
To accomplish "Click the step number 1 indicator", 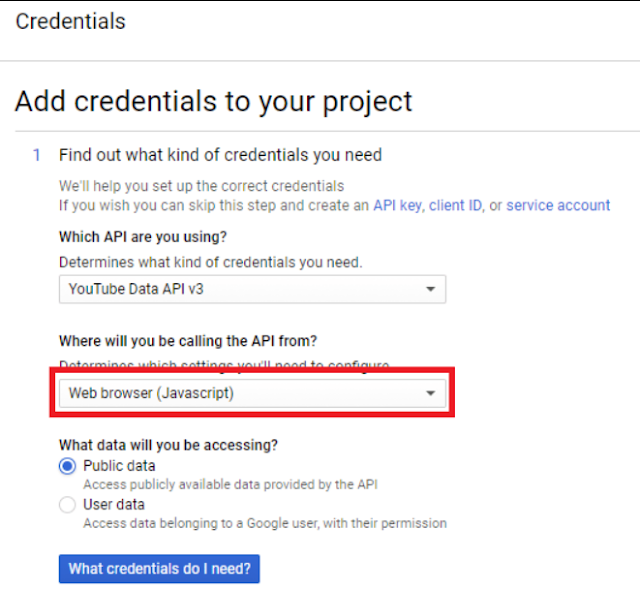I will [37, 155].
